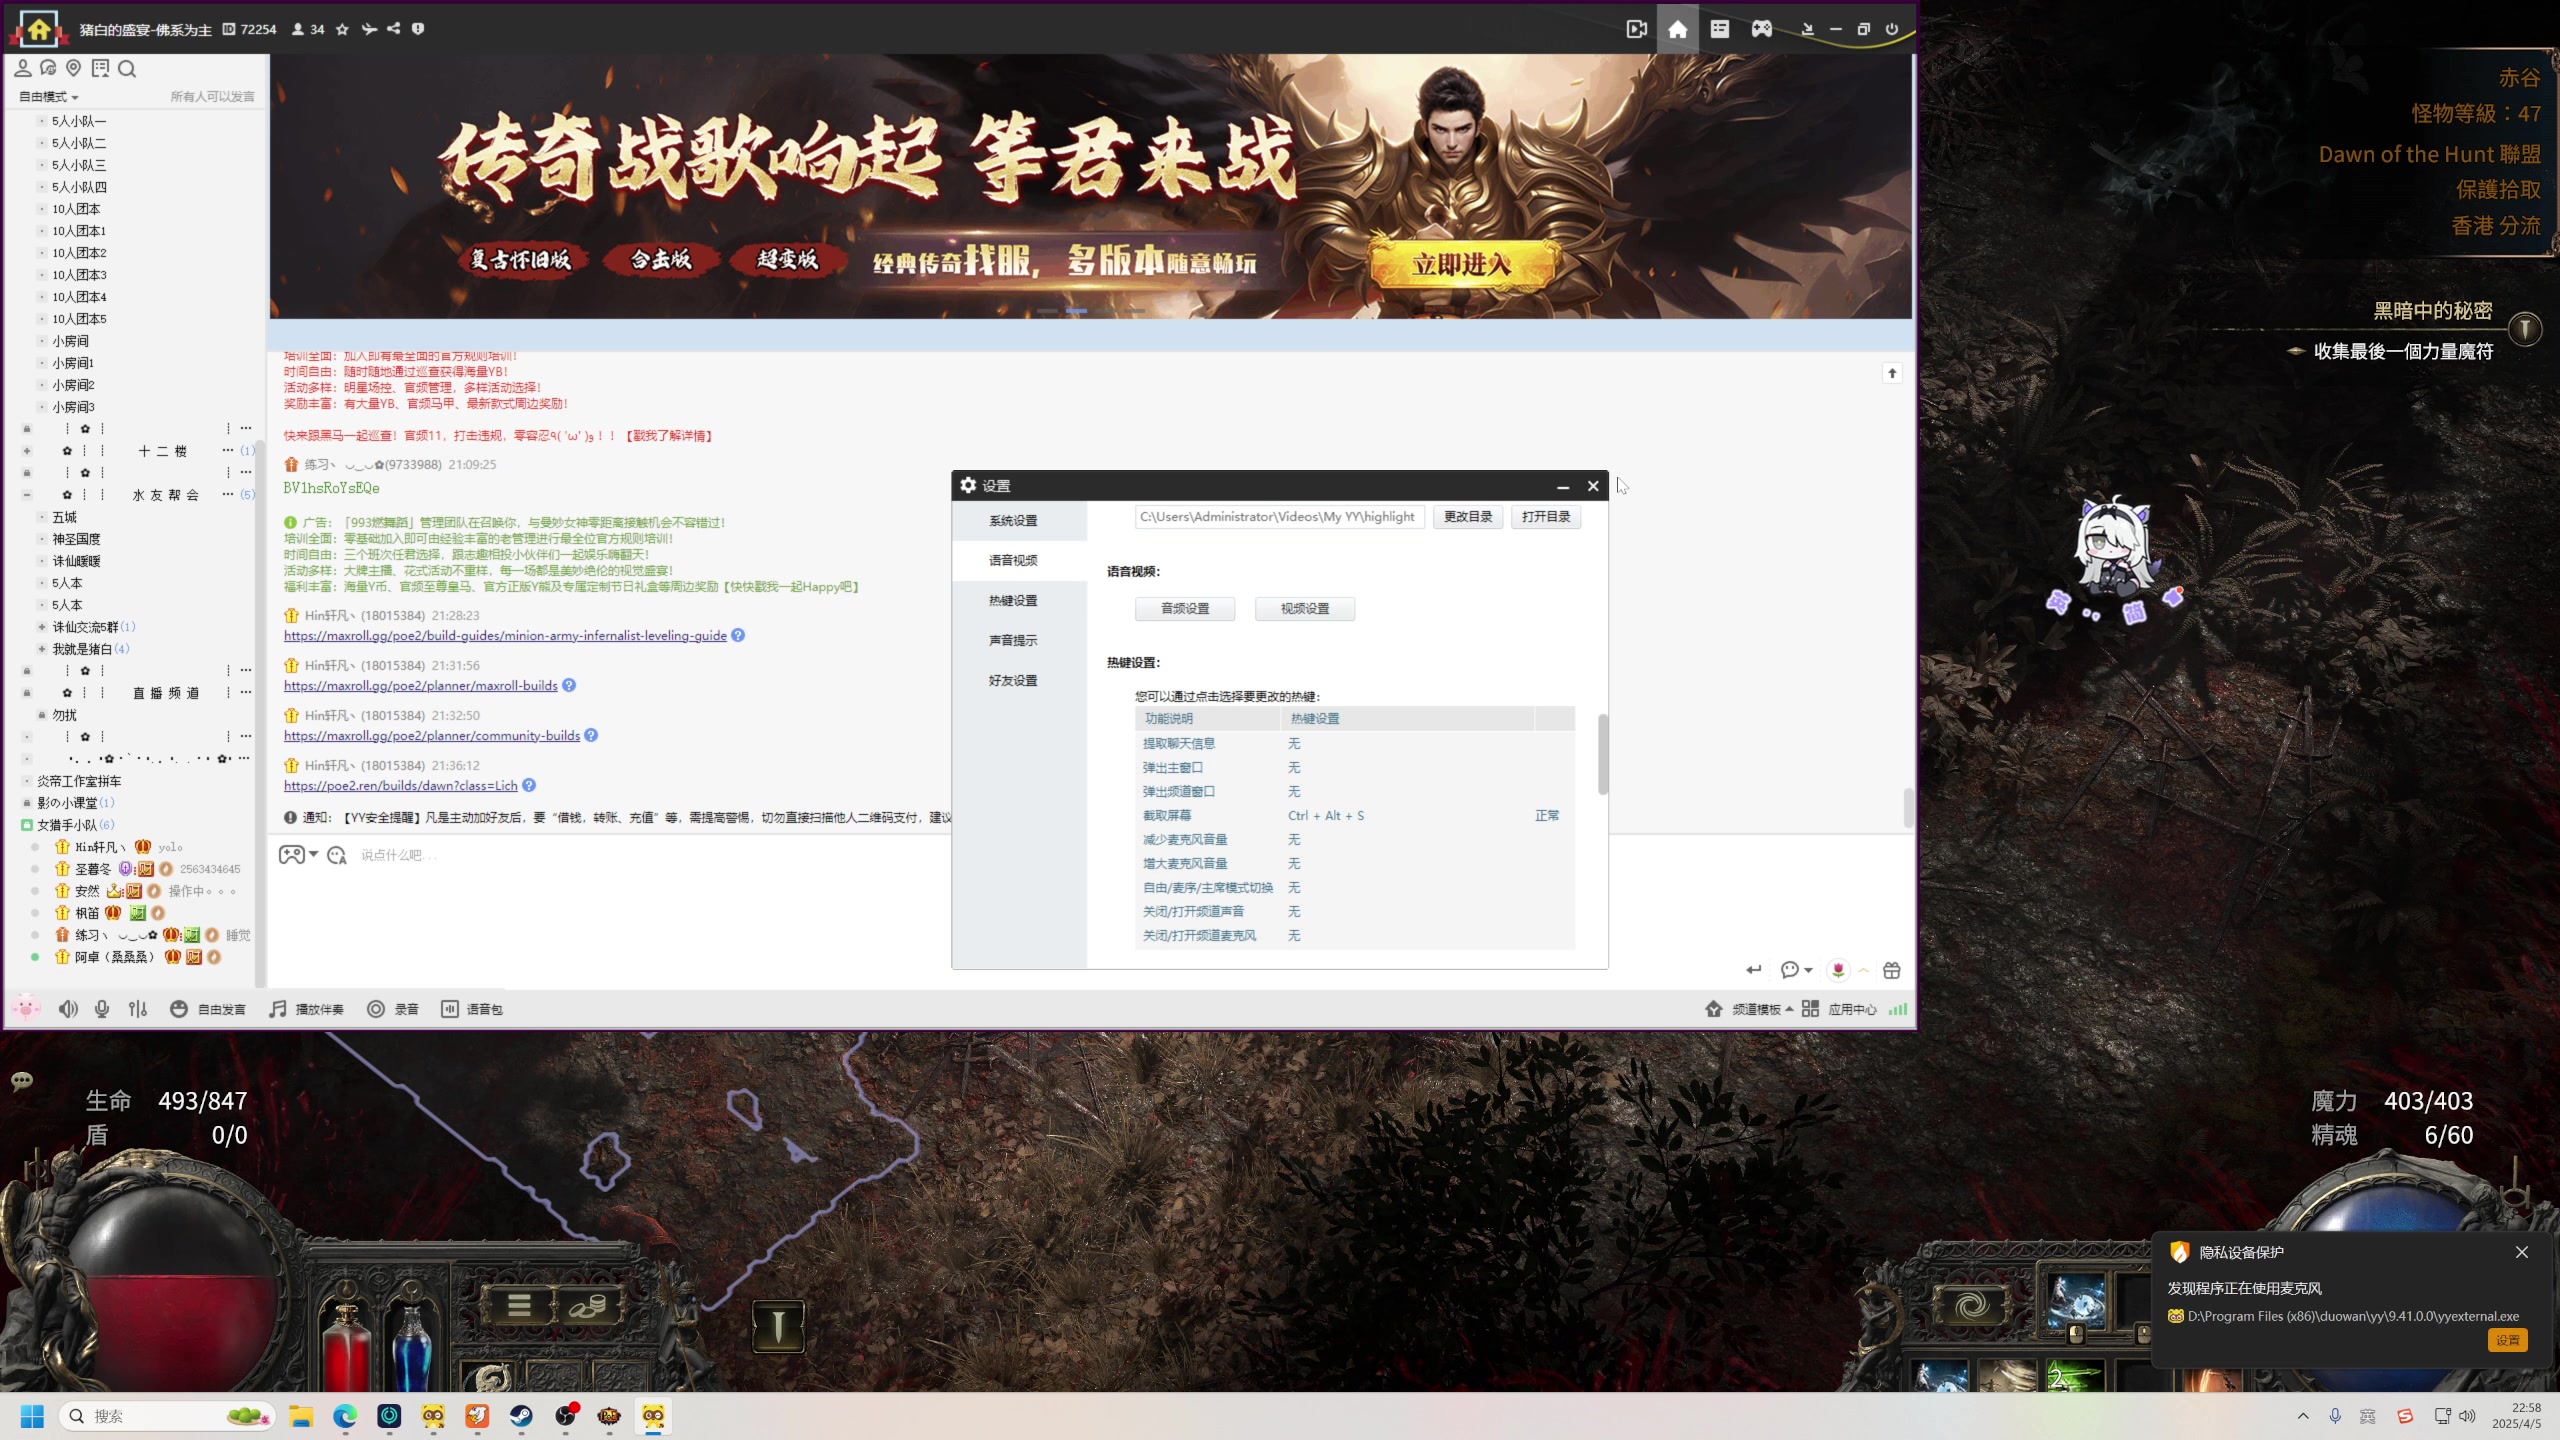Open the list panel icon in top right toolbar

(1720, 29)
